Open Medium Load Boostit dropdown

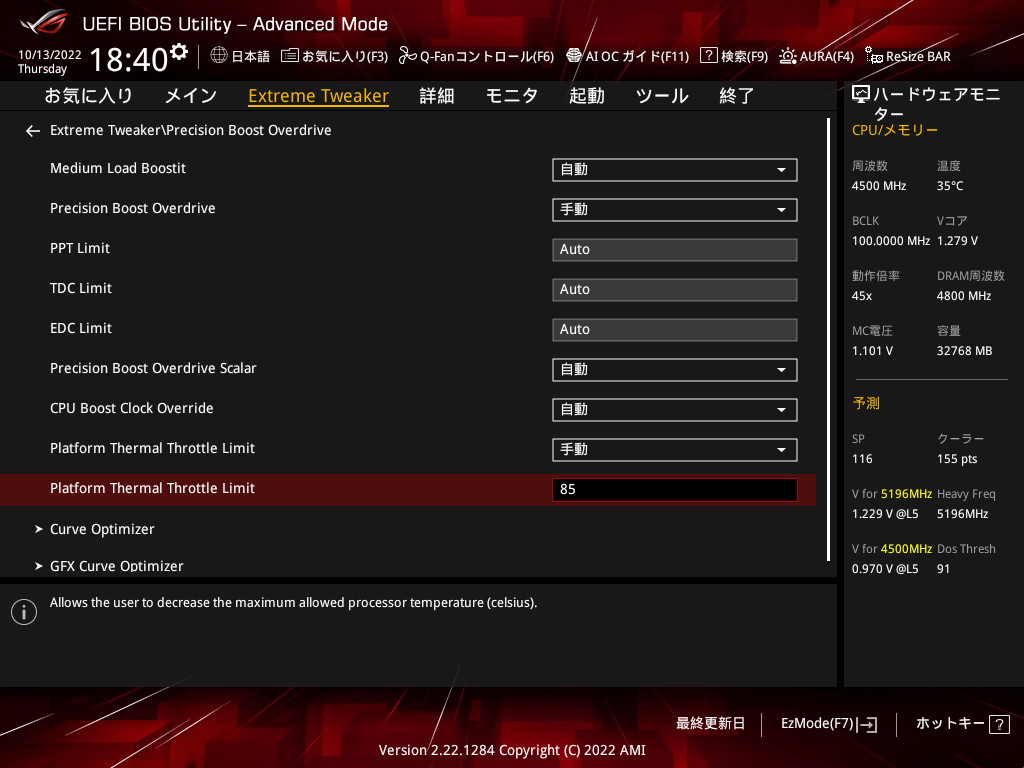[x=675, y=170]
